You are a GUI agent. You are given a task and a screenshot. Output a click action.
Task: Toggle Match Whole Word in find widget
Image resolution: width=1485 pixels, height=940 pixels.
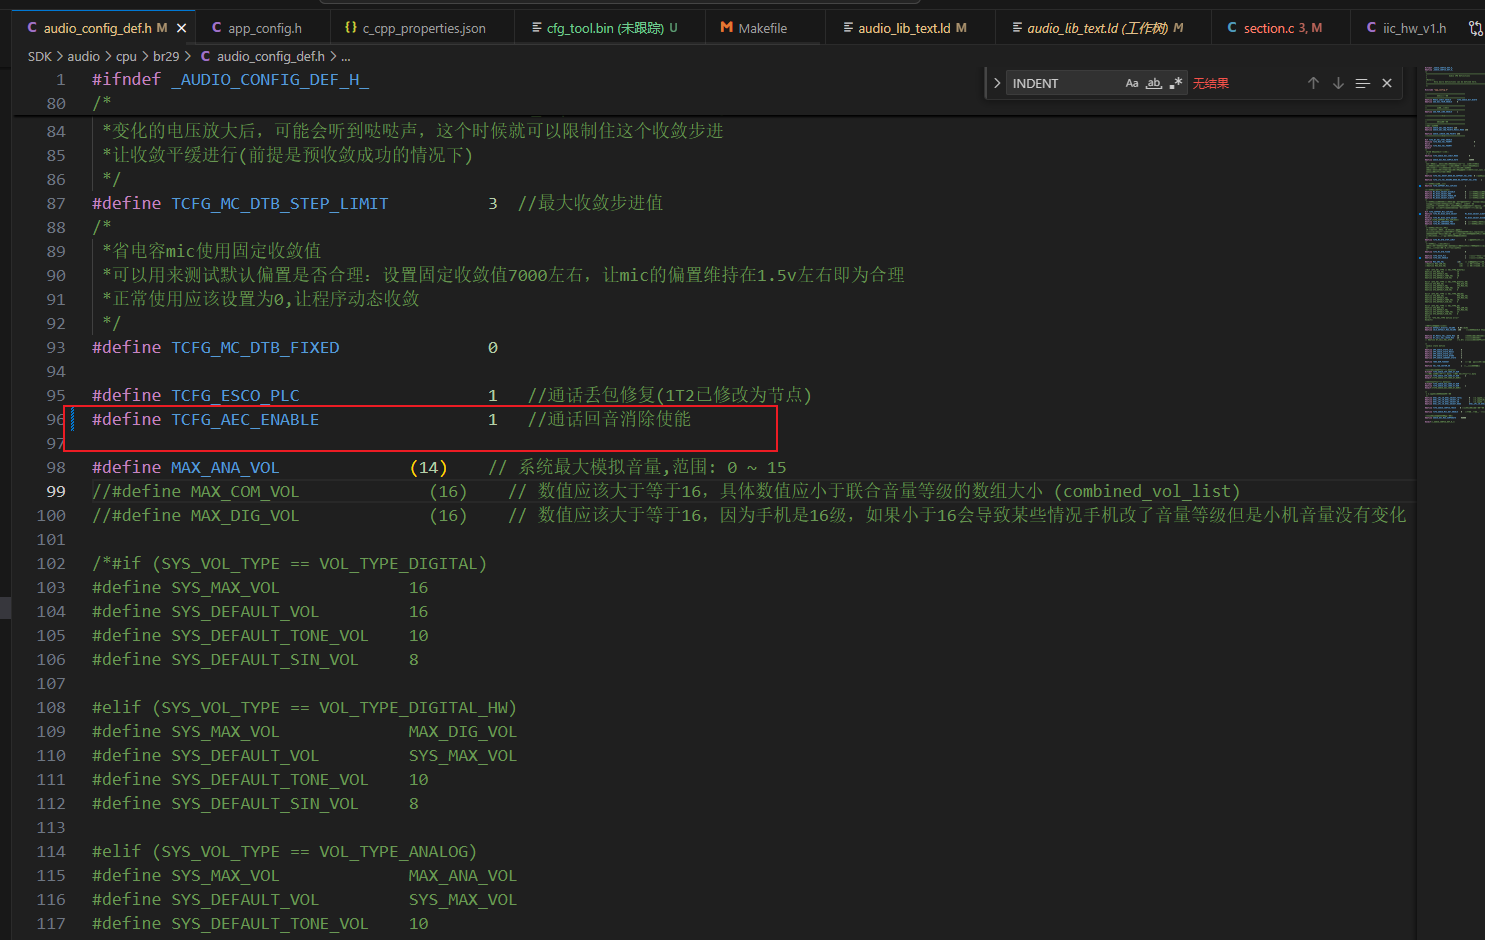click(x=1154, y=83)
